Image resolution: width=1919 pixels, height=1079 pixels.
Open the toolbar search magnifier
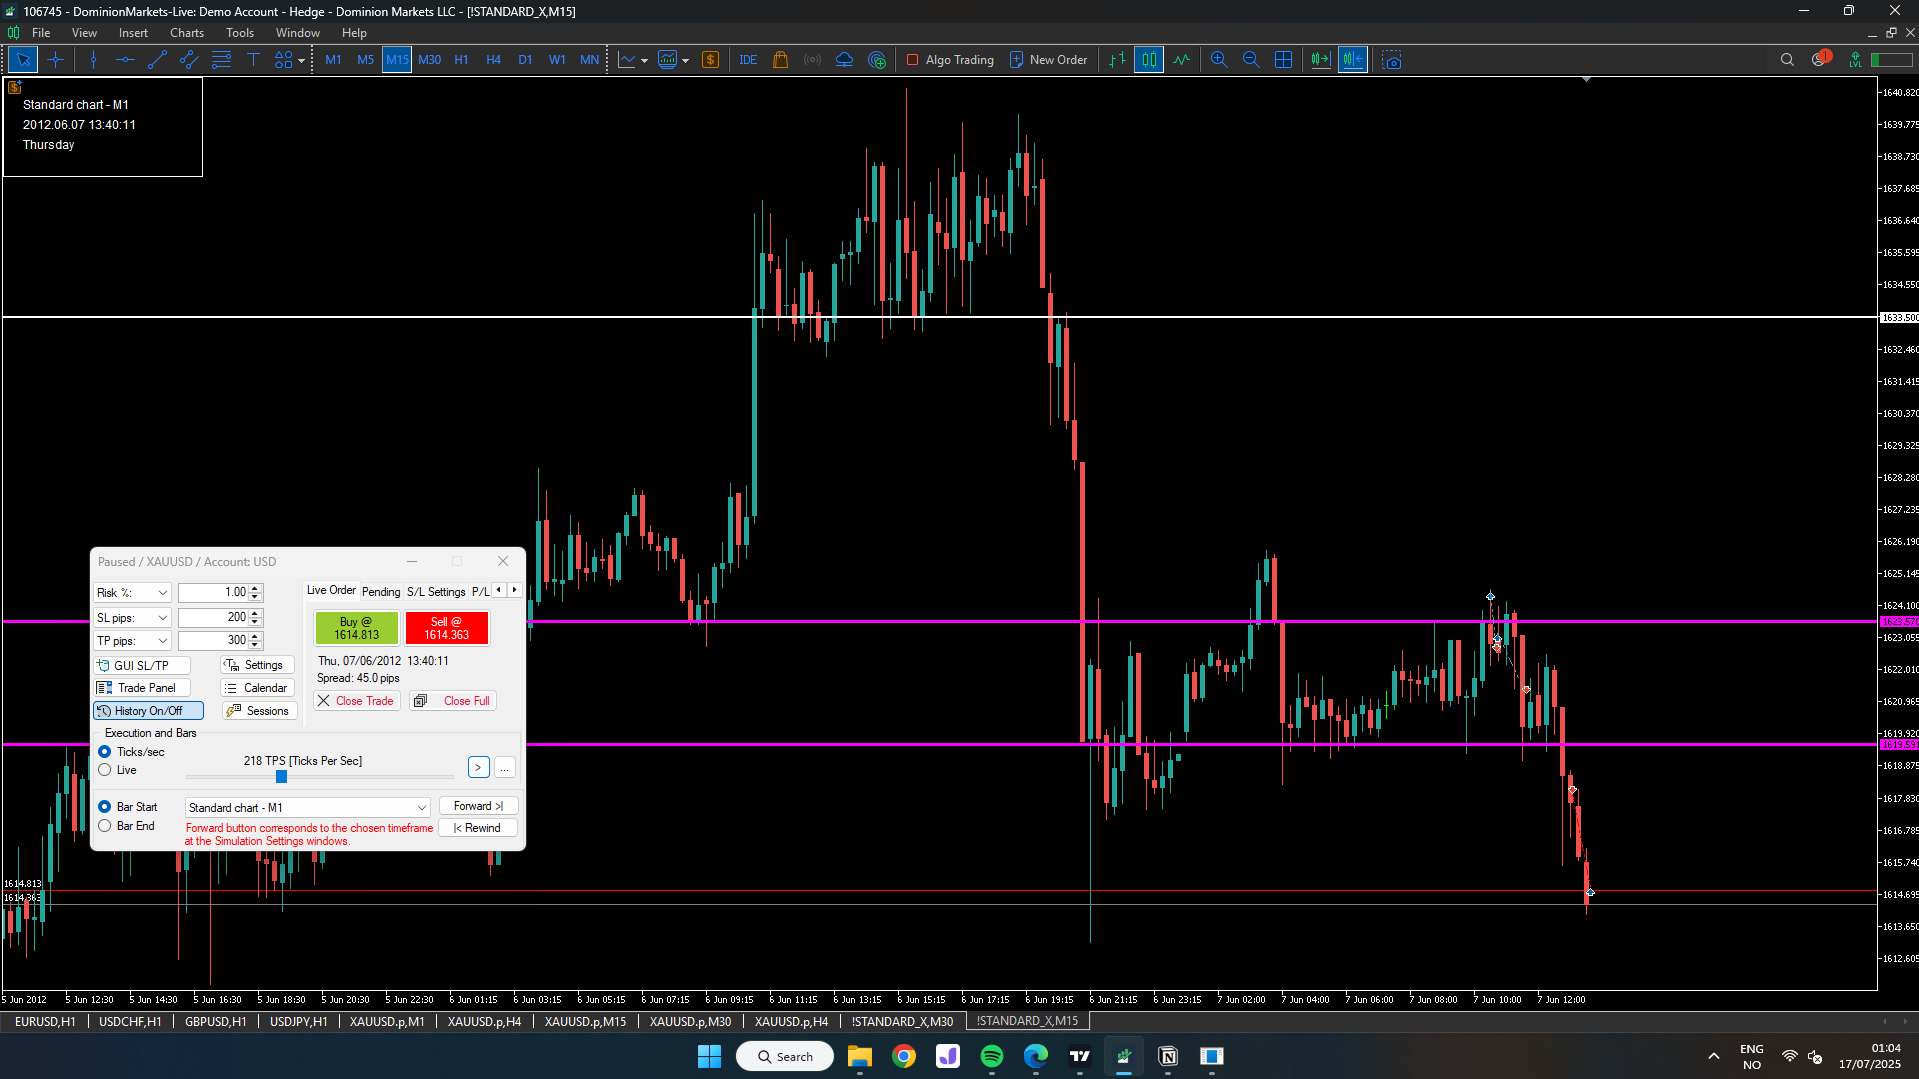coord(1787,60)
